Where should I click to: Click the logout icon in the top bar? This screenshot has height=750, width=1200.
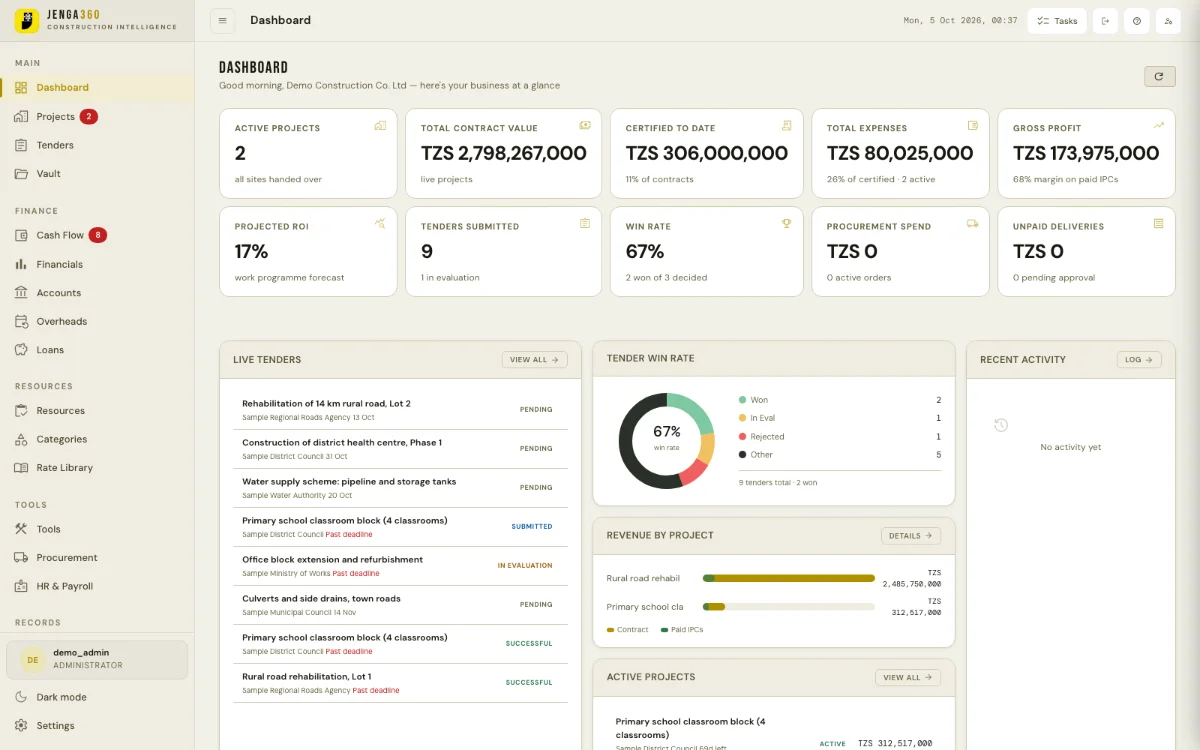pyautogui.click(x=1105, y=20)
